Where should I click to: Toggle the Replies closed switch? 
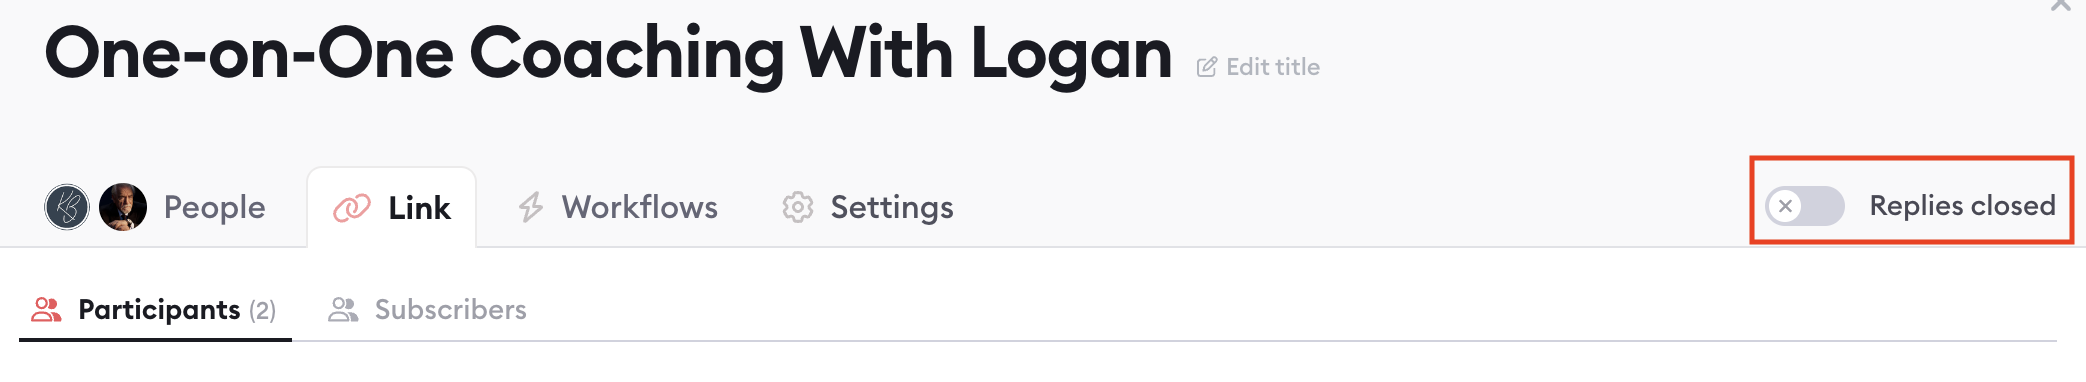pyautogui.click(x=1805, y=206)
